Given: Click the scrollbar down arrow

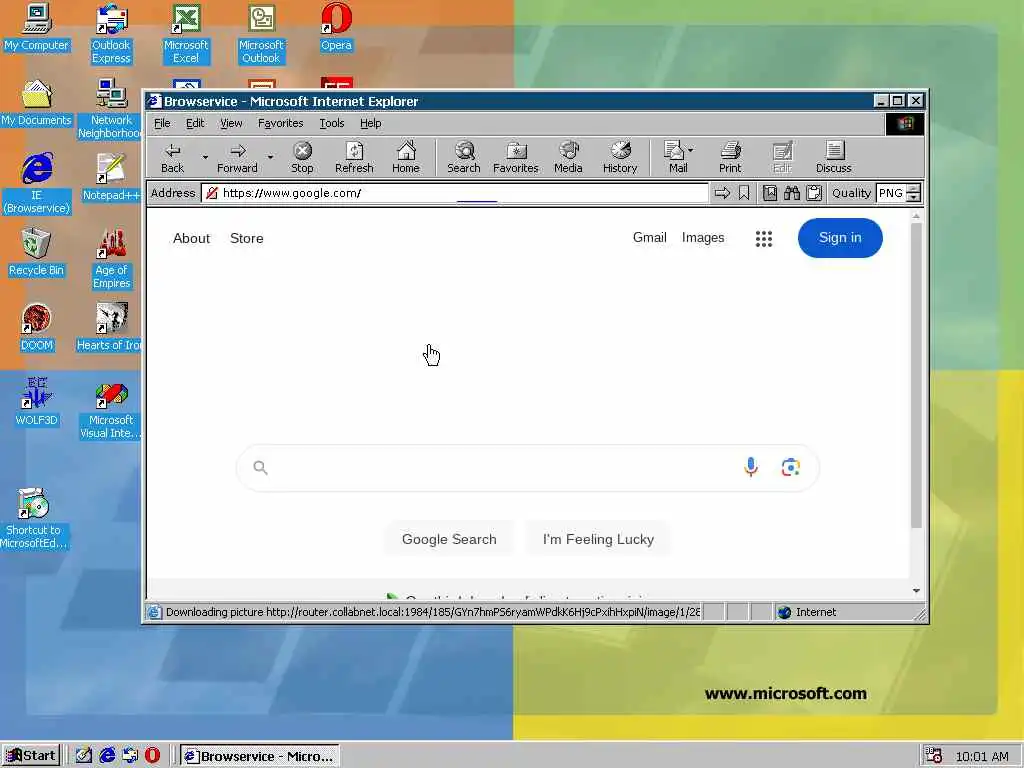Looking at the screenshot, I should [x=916, y=590].
